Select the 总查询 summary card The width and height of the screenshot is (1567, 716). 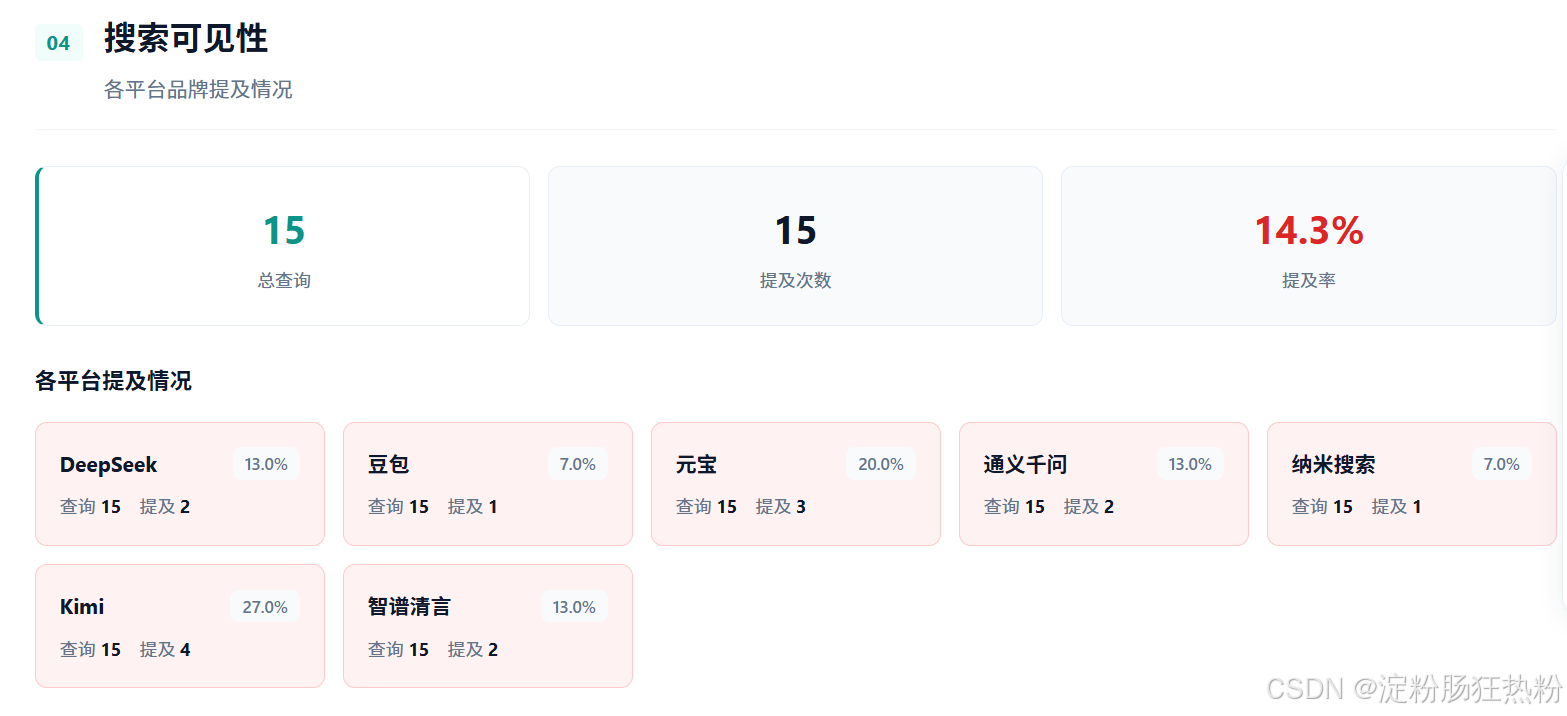(283, 246)
